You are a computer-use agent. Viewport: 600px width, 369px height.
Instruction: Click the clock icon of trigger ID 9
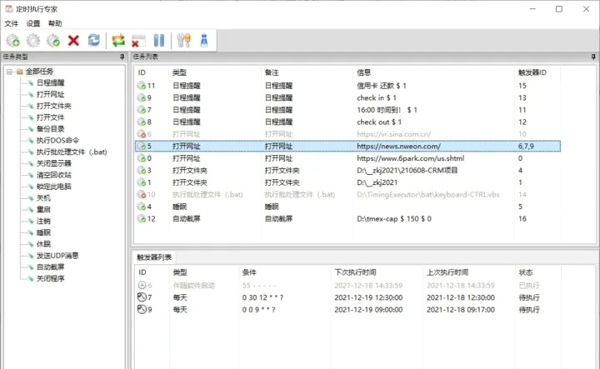click(x=142, y=309)
